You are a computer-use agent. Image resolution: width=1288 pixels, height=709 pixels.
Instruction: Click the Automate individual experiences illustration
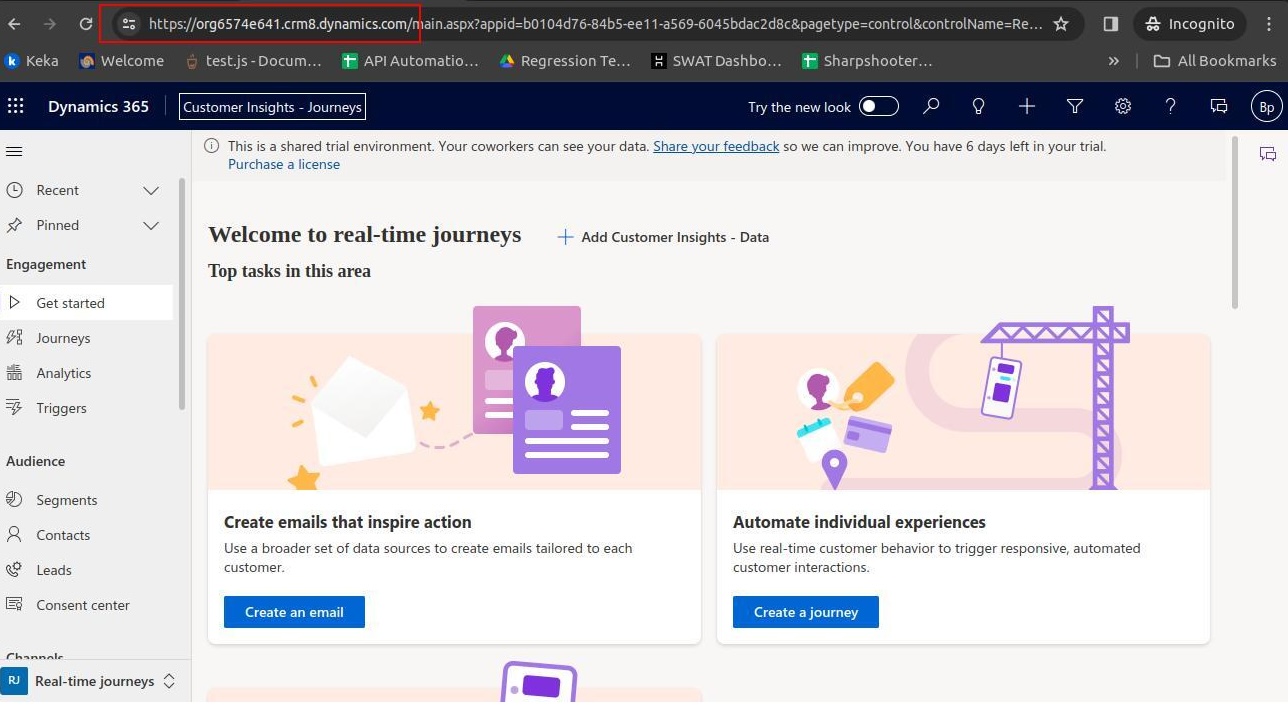963,398
